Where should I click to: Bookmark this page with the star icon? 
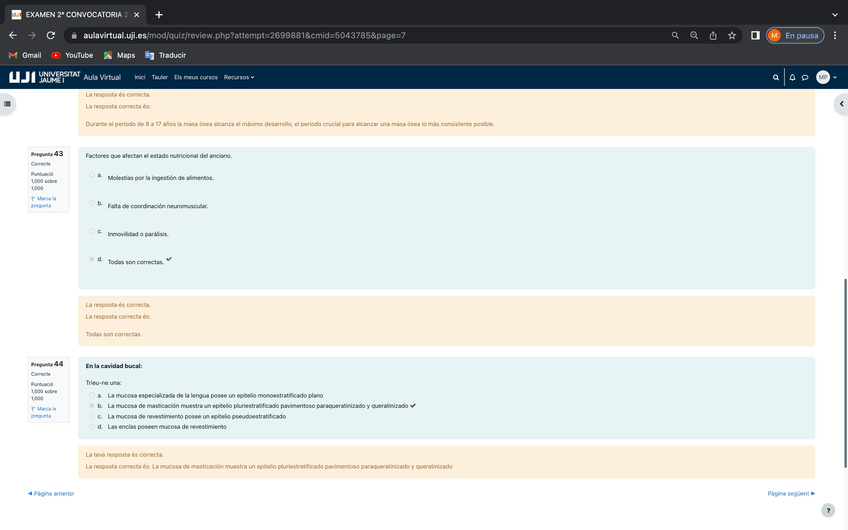coord(732,35)
